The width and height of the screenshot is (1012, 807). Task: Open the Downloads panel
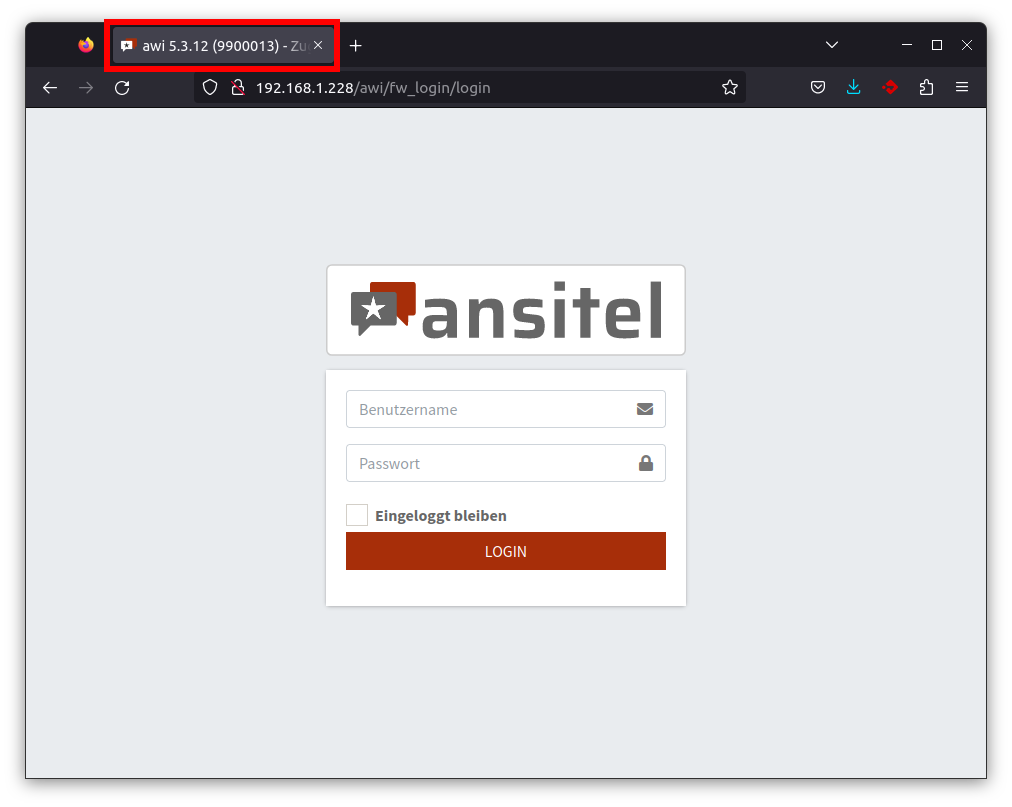(x=853, y=88)
